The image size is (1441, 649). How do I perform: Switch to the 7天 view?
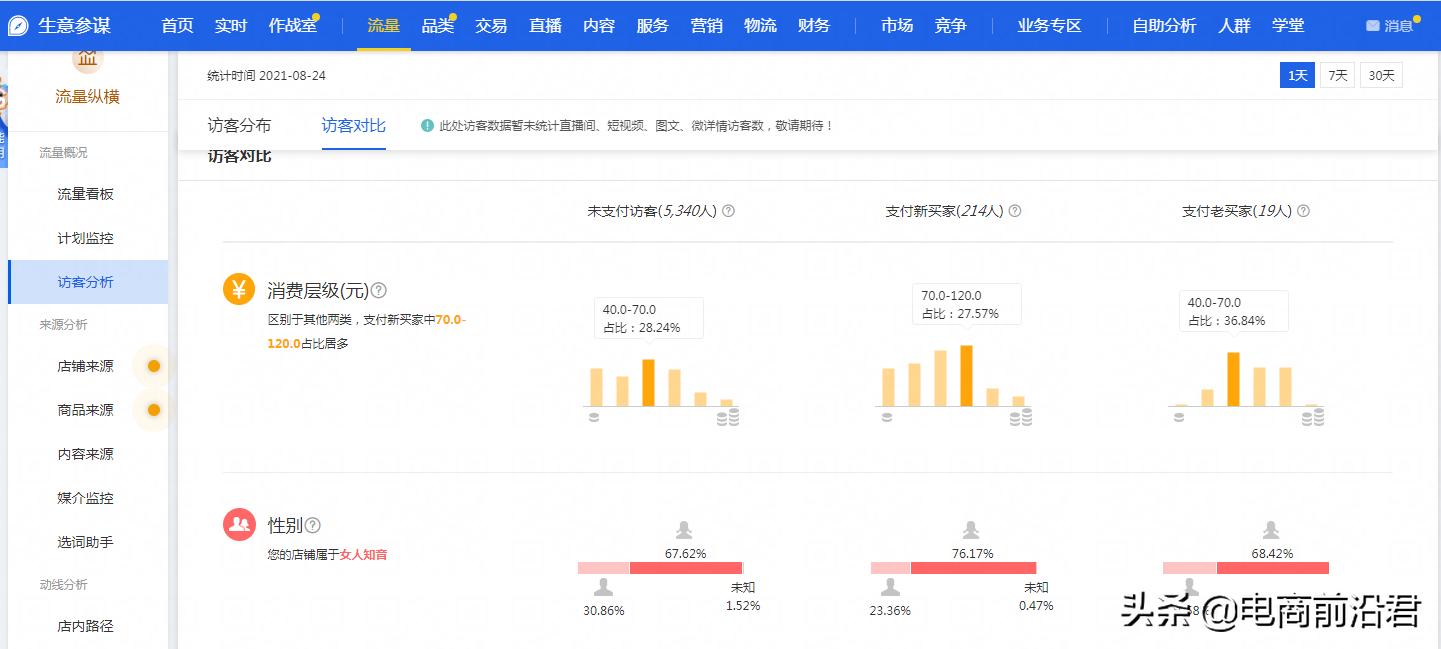click(x=1338, y=74)
